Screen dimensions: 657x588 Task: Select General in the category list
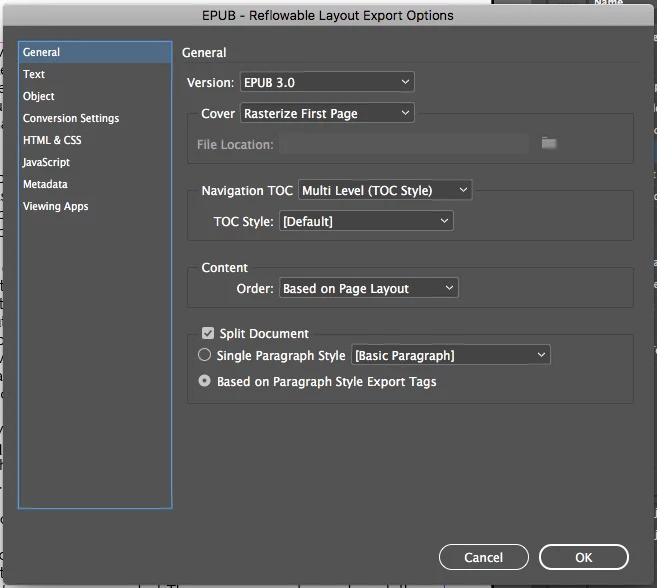95,52
